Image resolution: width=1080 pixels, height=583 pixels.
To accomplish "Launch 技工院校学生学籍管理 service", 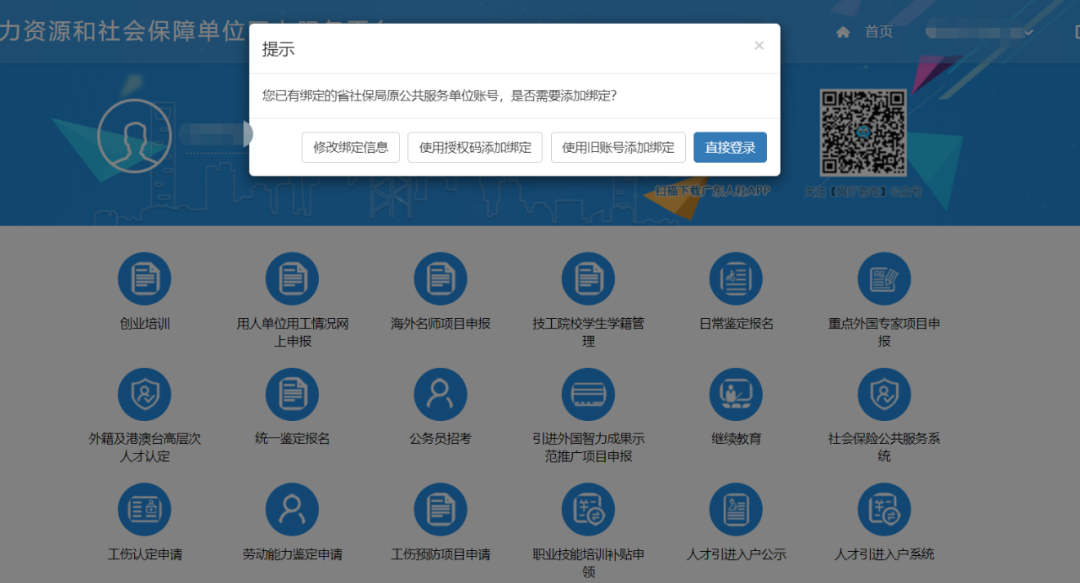I will pyautogui.click(x=588, y=278).
